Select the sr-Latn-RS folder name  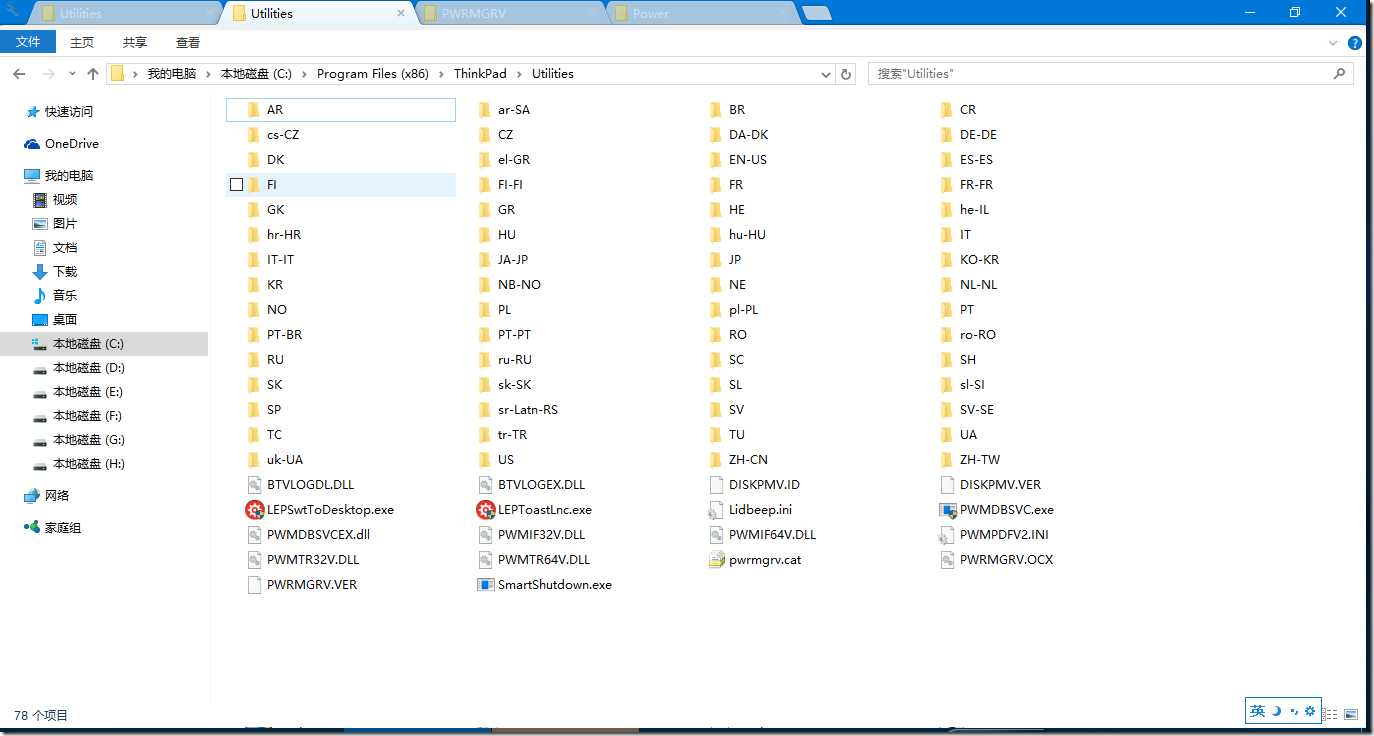528,410
